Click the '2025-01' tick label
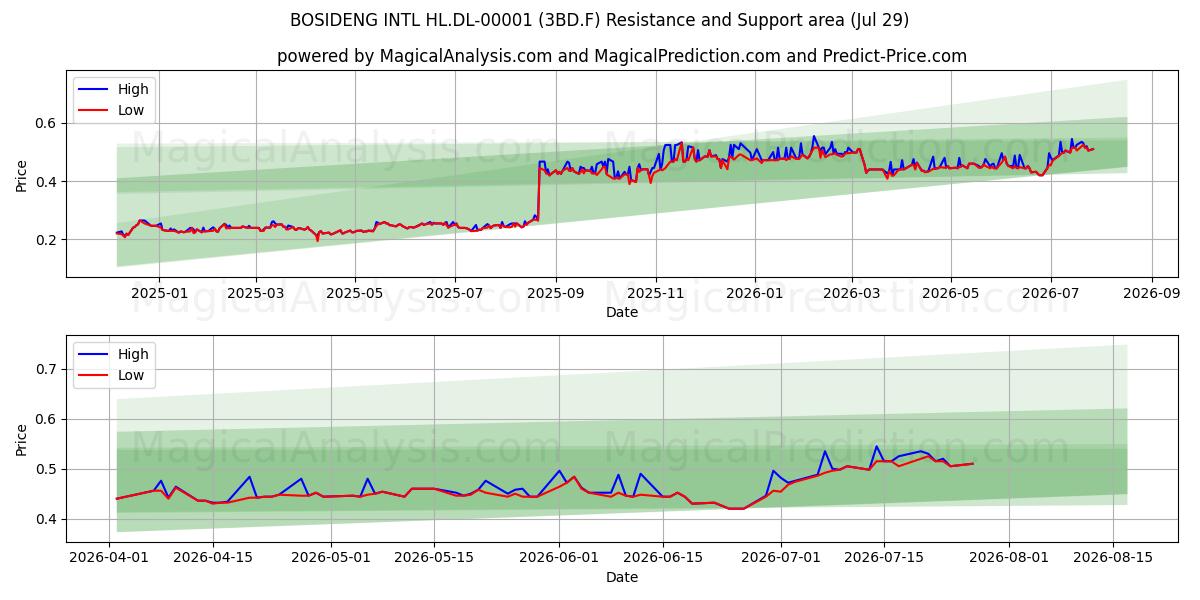Viewport: 1200px width, 600px height. coord(159,293)
